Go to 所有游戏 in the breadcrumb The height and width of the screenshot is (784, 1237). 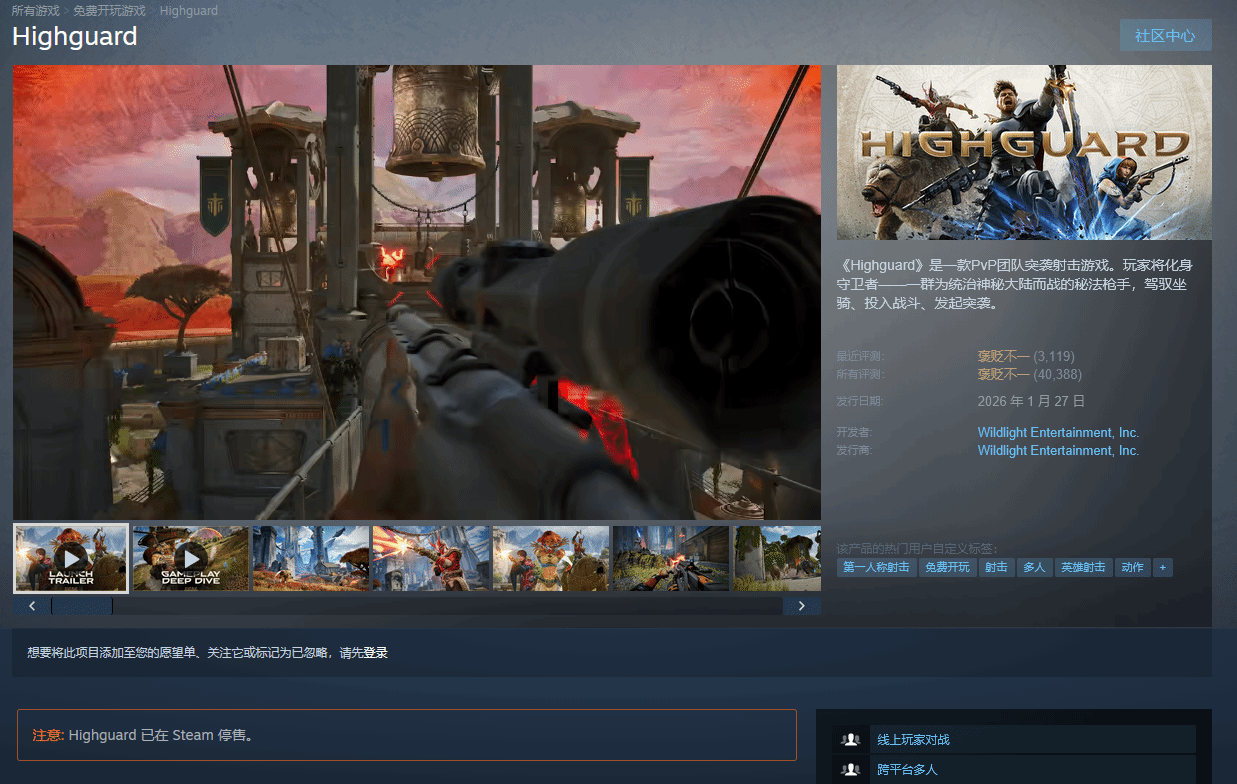(35, 11)
